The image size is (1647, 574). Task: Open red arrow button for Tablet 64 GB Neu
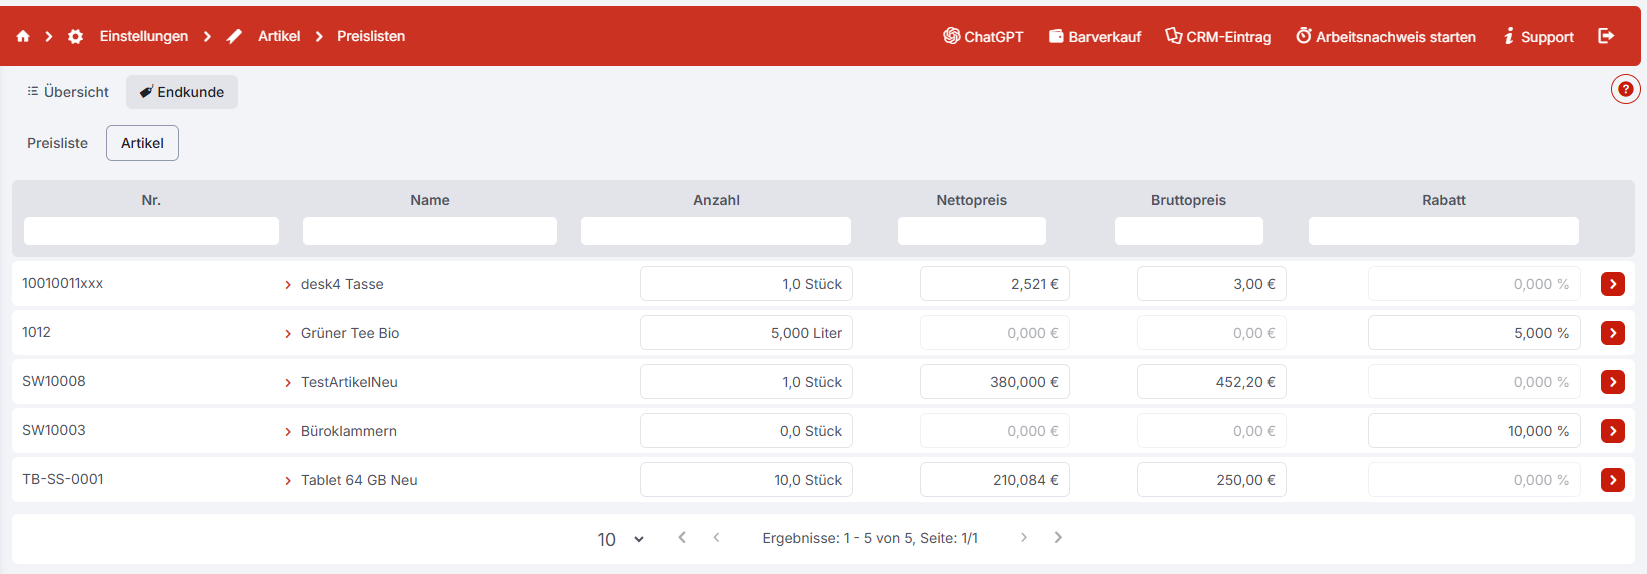click(1612, 480)
